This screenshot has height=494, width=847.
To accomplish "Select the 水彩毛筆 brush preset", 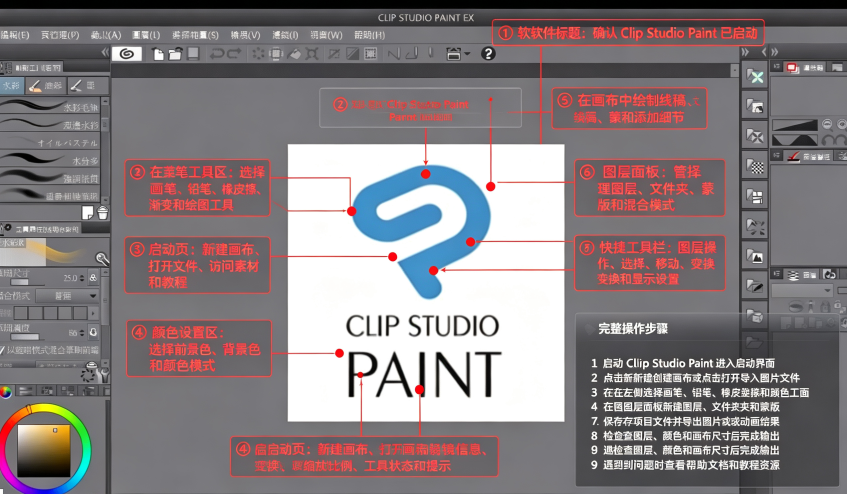I will [x=50, y=106].
